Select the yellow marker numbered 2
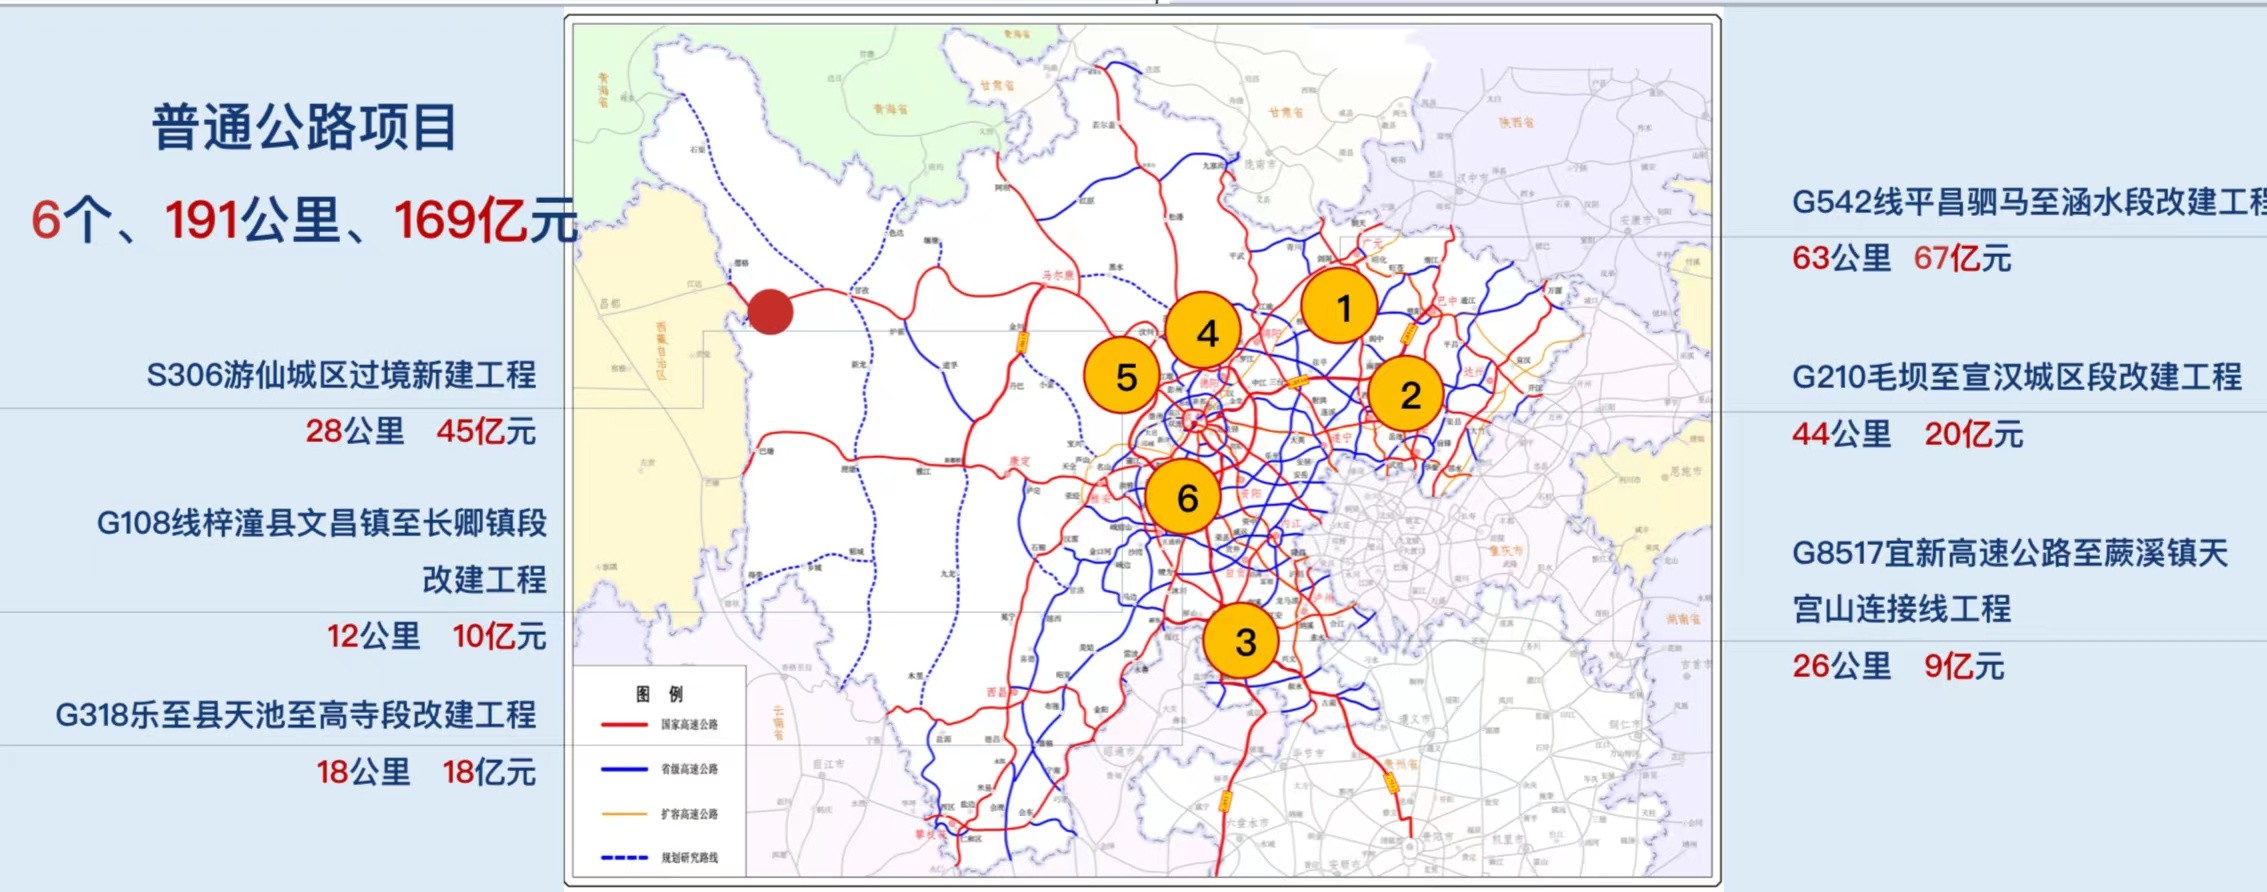The height and width of the screenshot is (892, 2267). pyautogui.click(x=1407, y=394)
